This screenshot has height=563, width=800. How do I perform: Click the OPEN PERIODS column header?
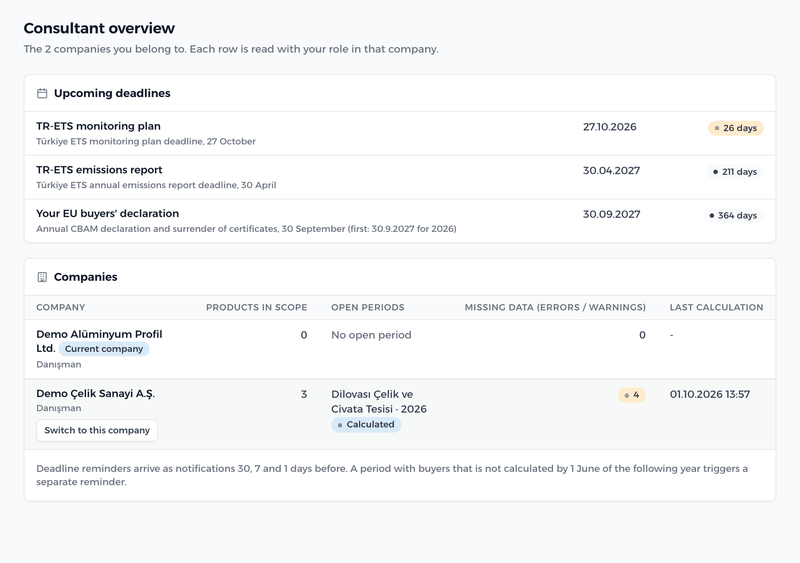pos(368,307)
